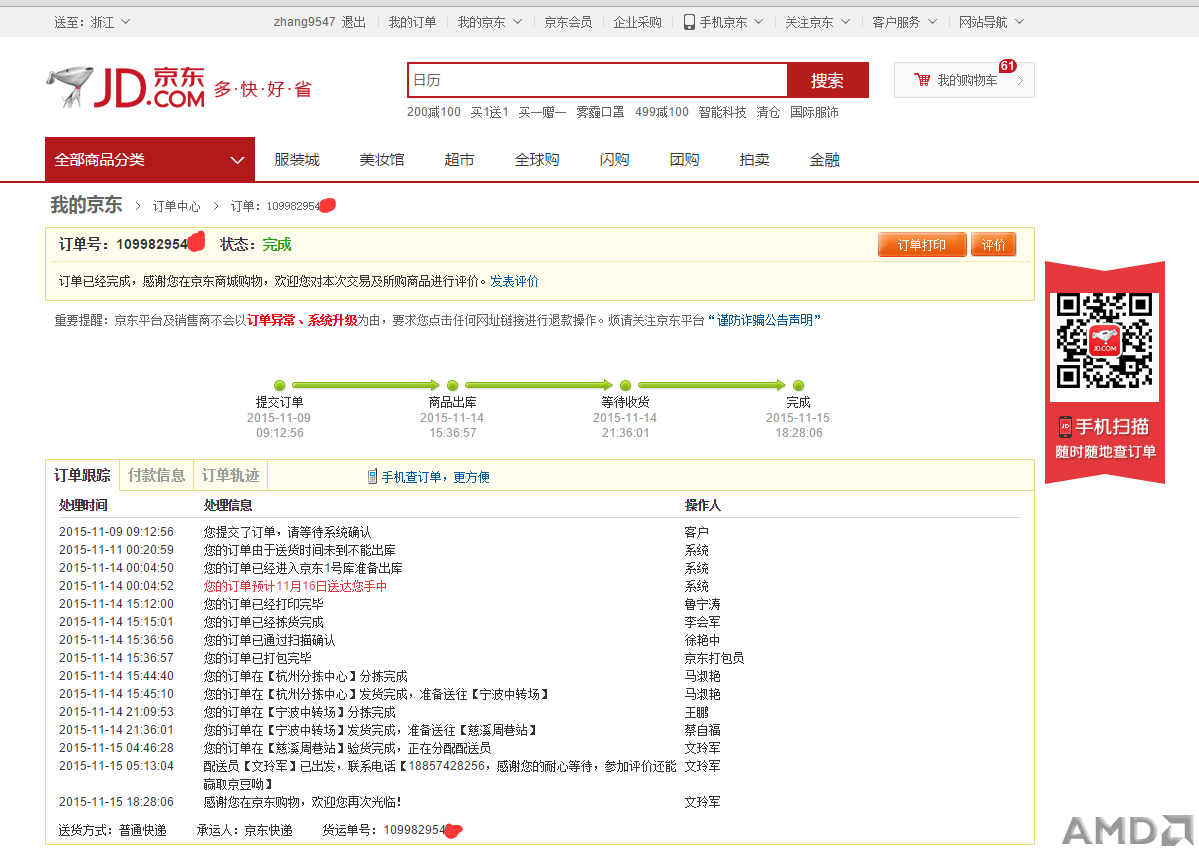
Task: Open the 京东会员 link
Action: 568,22
